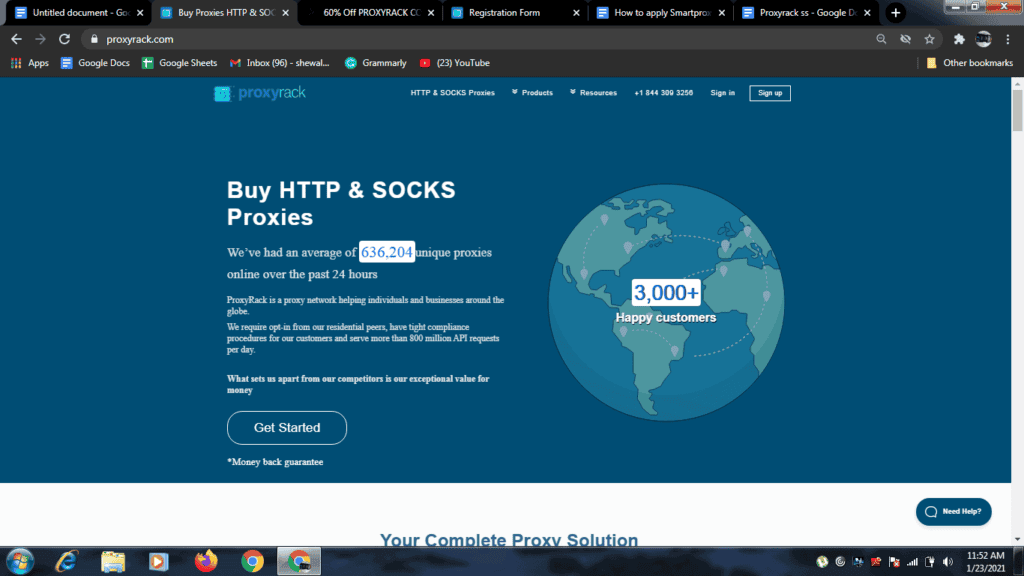Image resolution: width=1024 pixels, height=576 pixels.
Task: Switch to the How to apply Smartproxy tab
Action: tap(662, 12)
